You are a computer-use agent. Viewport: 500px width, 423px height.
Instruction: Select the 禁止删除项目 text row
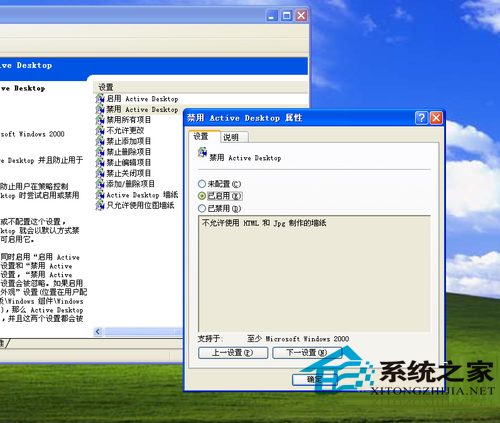tap(129, 152)
